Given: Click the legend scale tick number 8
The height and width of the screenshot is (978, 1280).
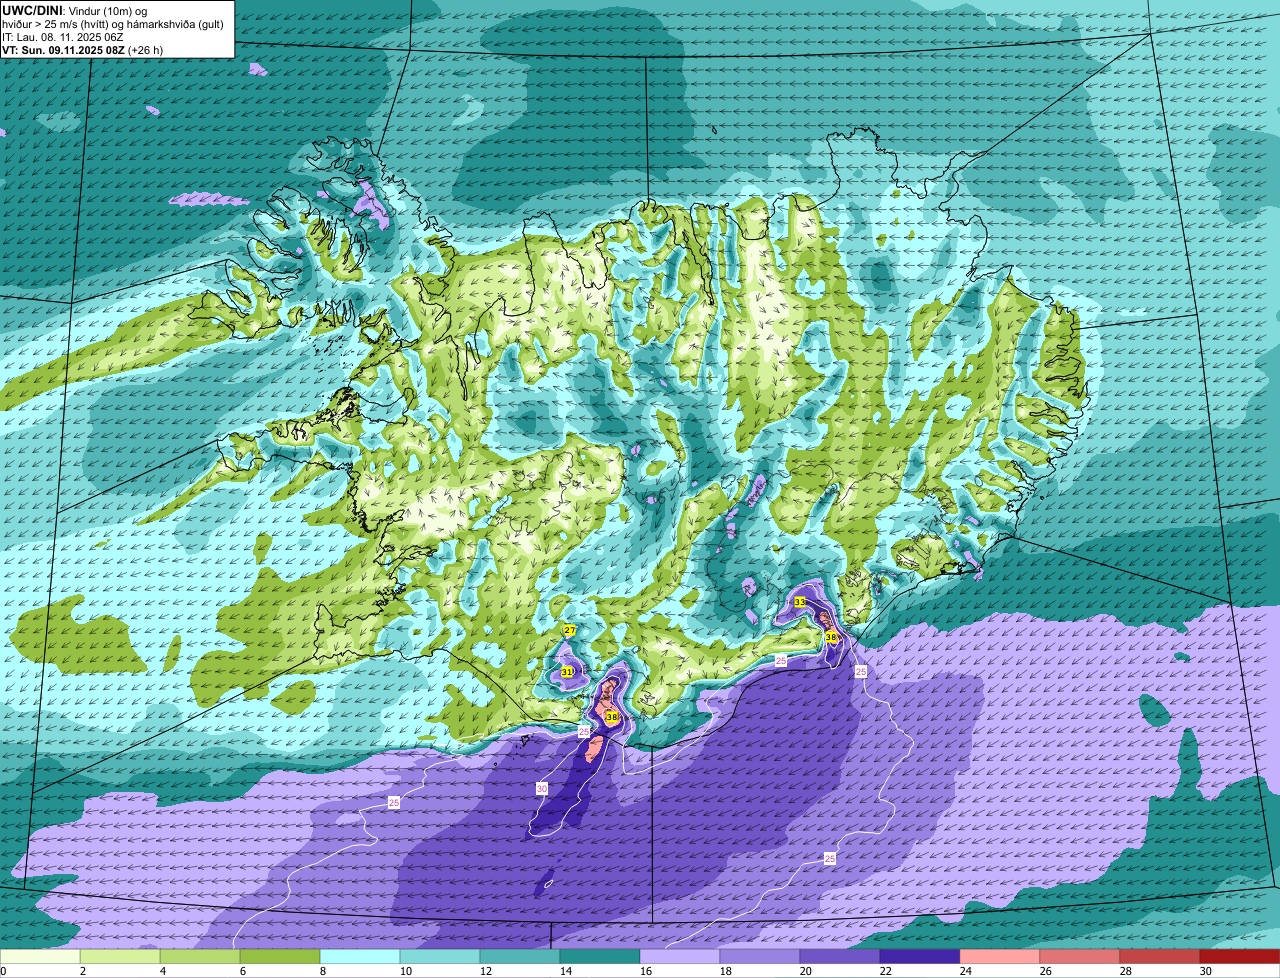Looking at the screenshot, I should pos(322,971).
